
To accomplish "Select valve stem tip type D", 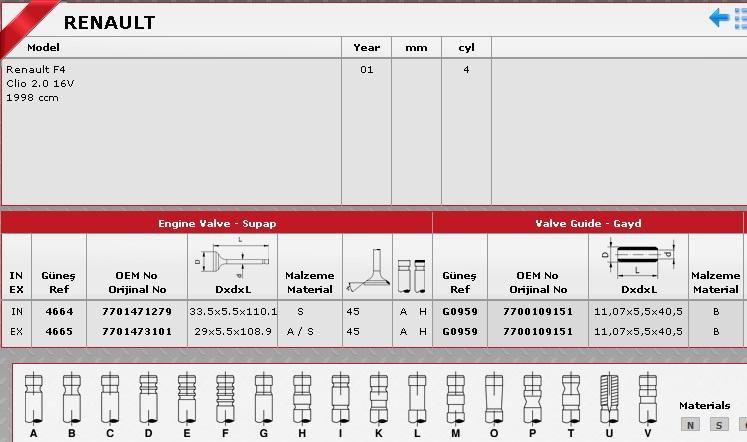I will [148, 405].
